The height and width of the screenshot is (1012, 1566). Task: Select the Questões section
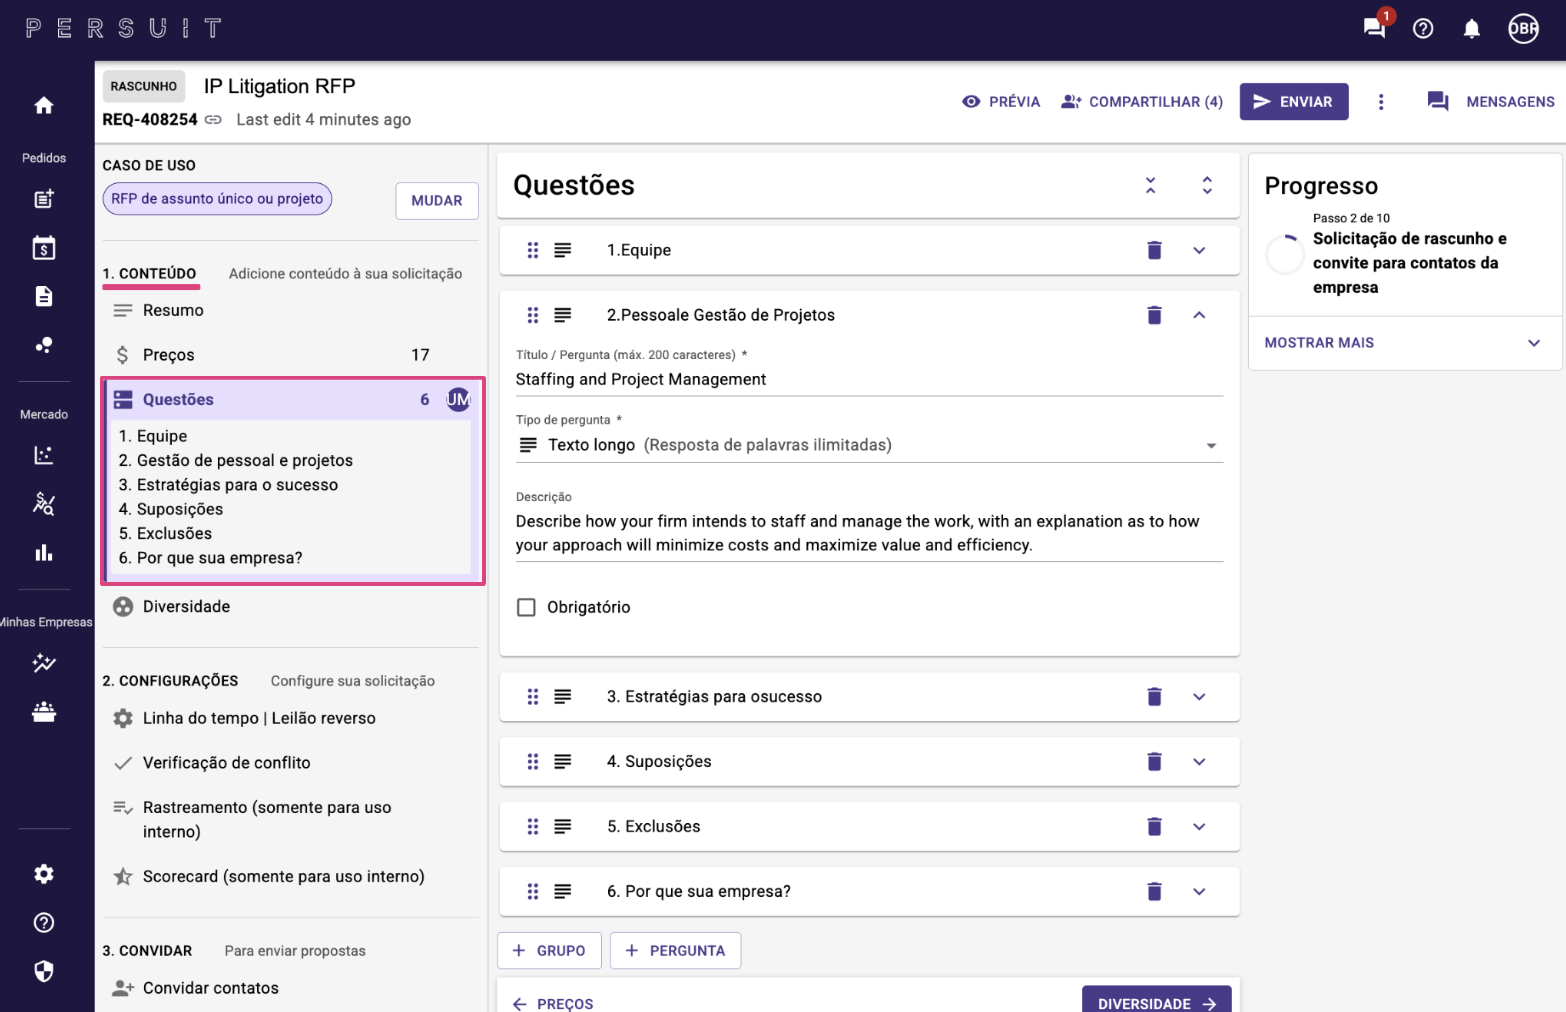(x=290, y=400)
